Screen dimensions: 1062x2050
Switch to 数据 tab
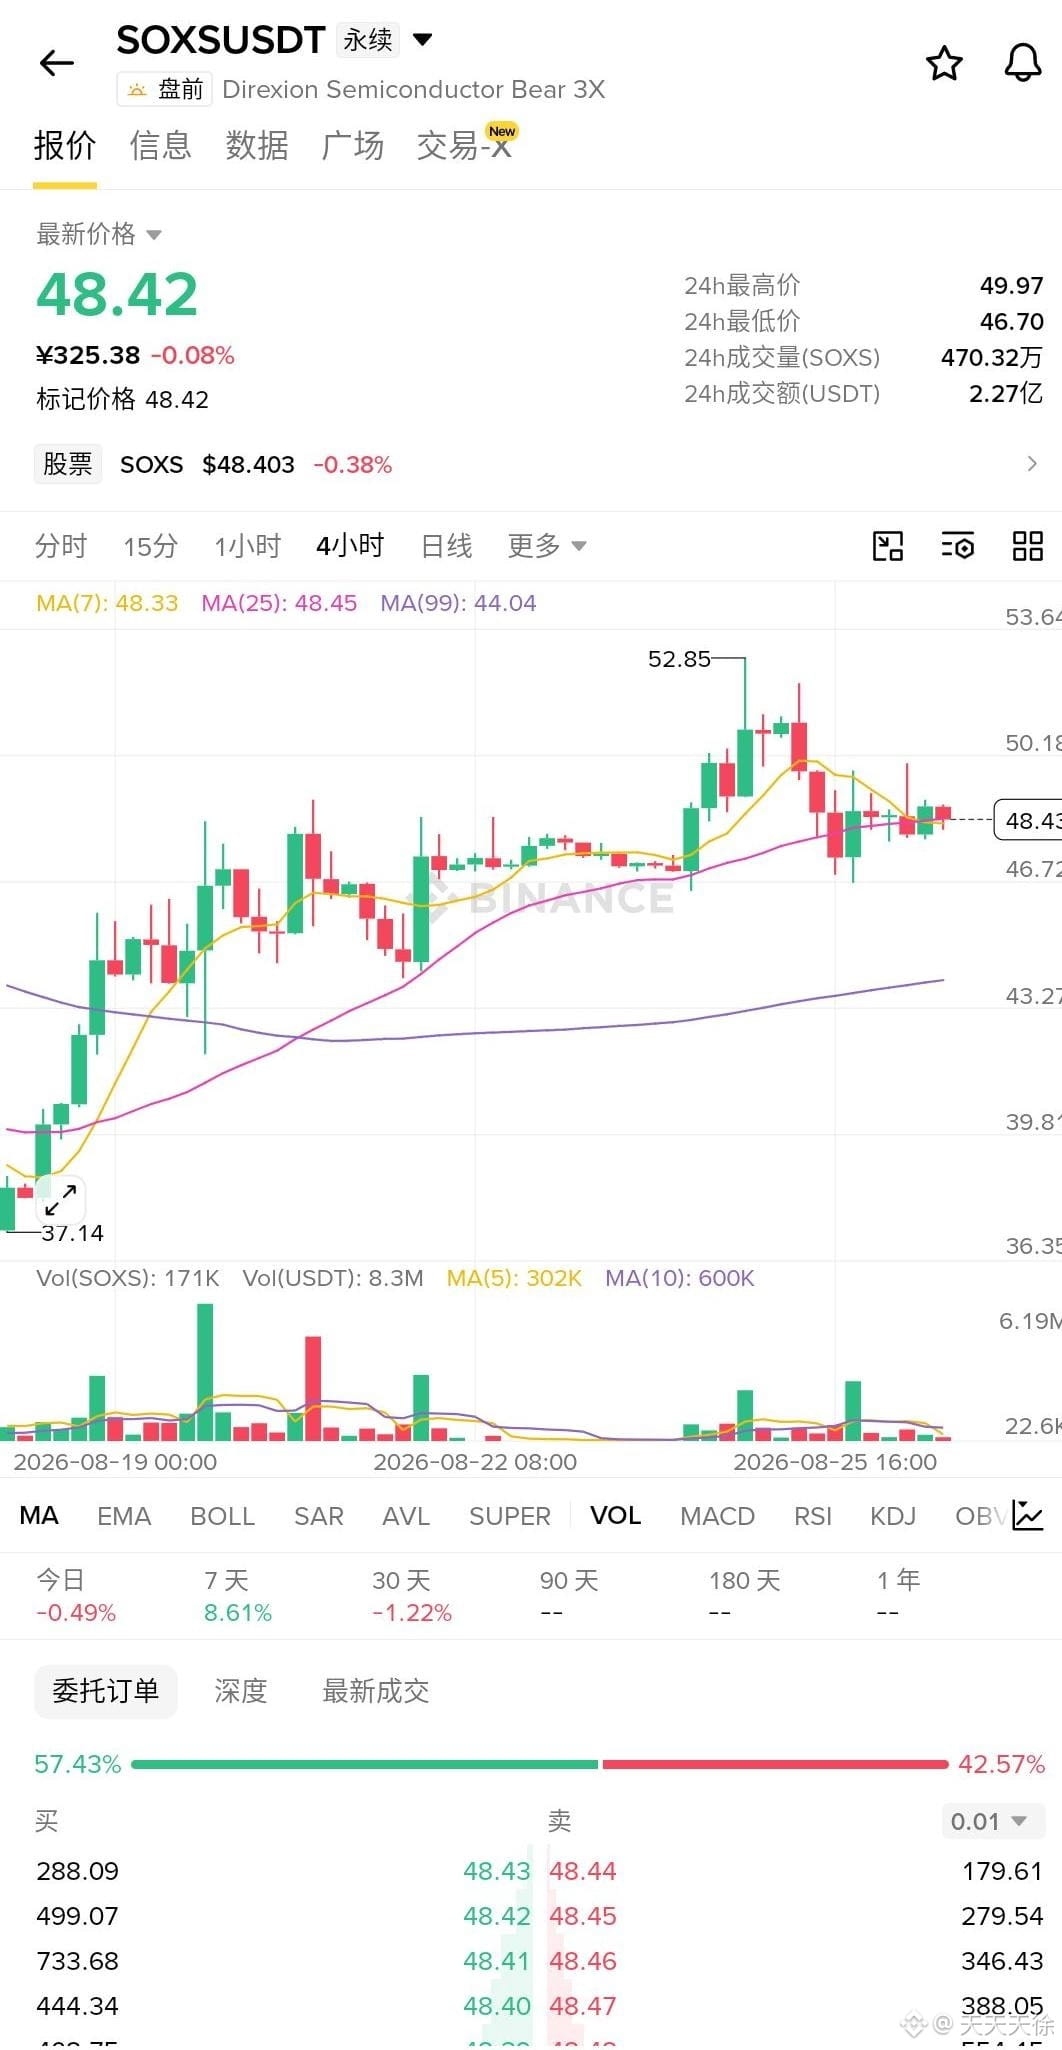[256, 147]
